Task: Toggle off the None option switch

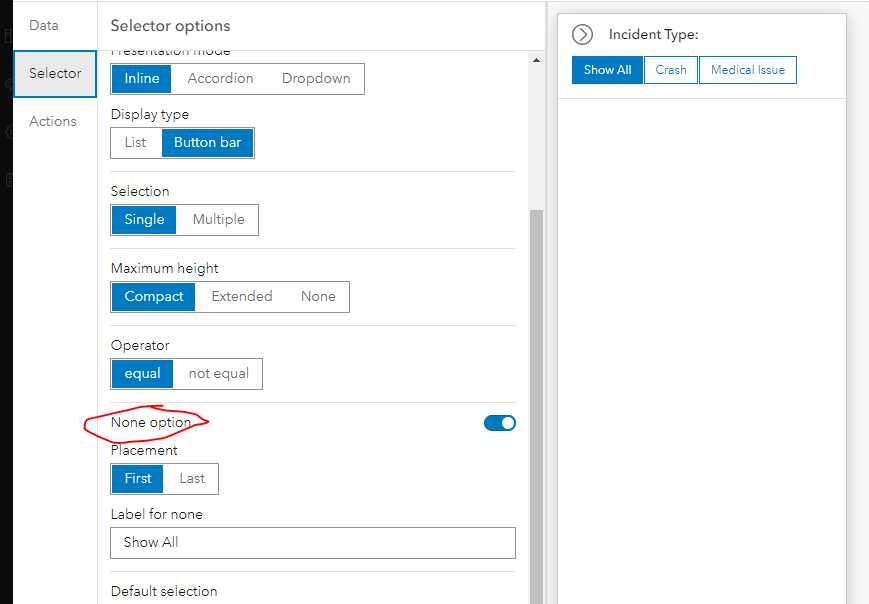Action: pos(499,423)
